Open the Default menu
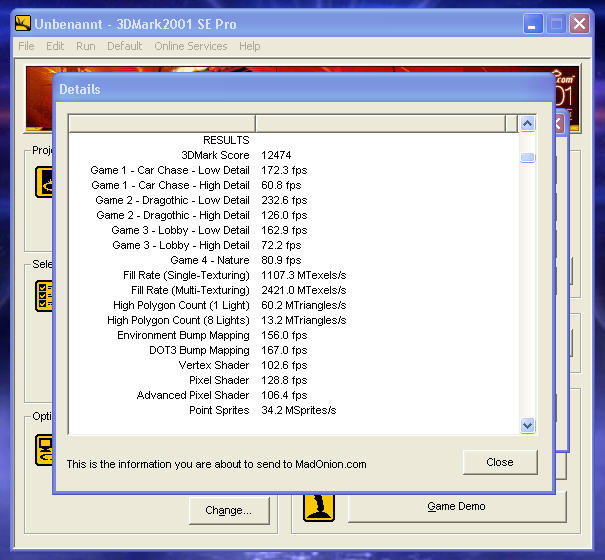 [x=125, y=46]
